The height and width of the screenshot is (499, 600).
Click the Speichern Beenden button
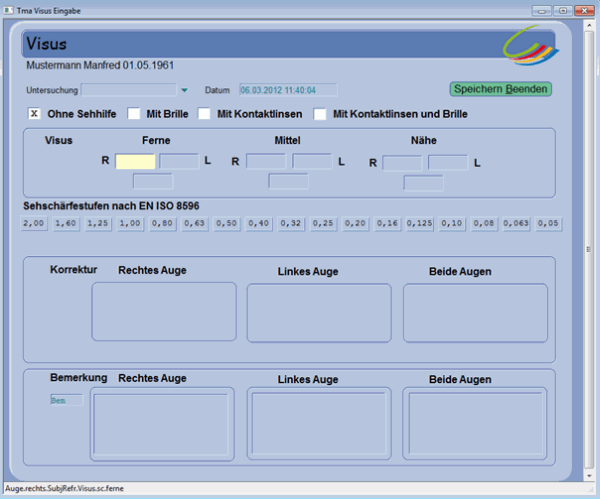tap(500, 89)
